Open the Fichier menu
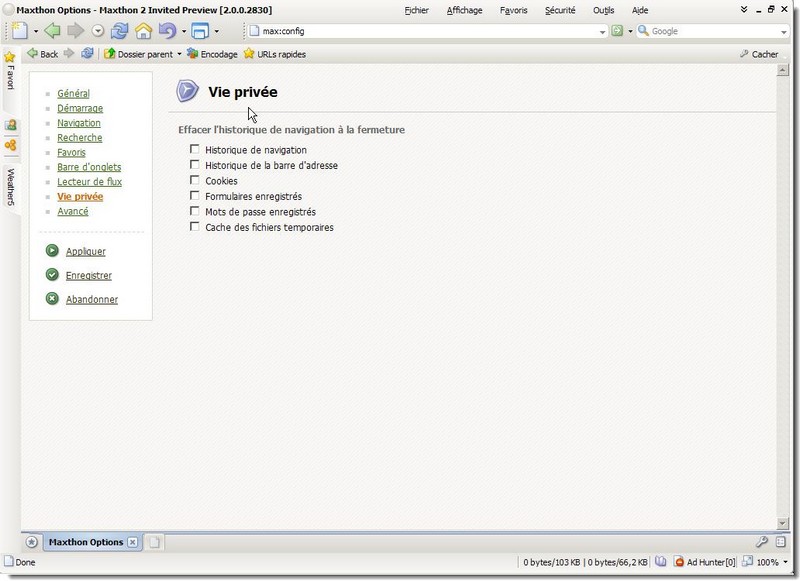 pyautogui.click(x=416, y=10)
